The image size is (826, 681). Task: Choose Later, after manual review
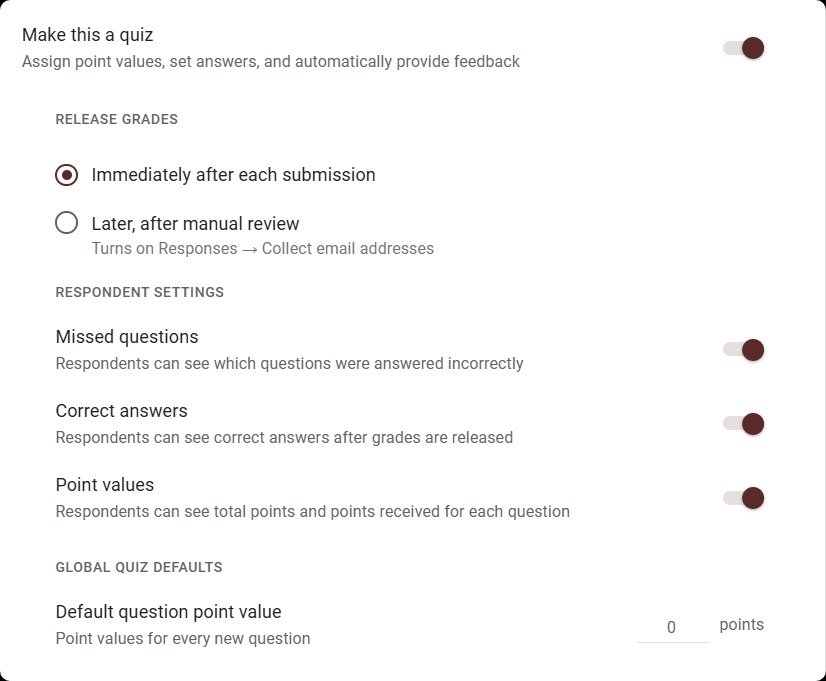pos(66,223)
